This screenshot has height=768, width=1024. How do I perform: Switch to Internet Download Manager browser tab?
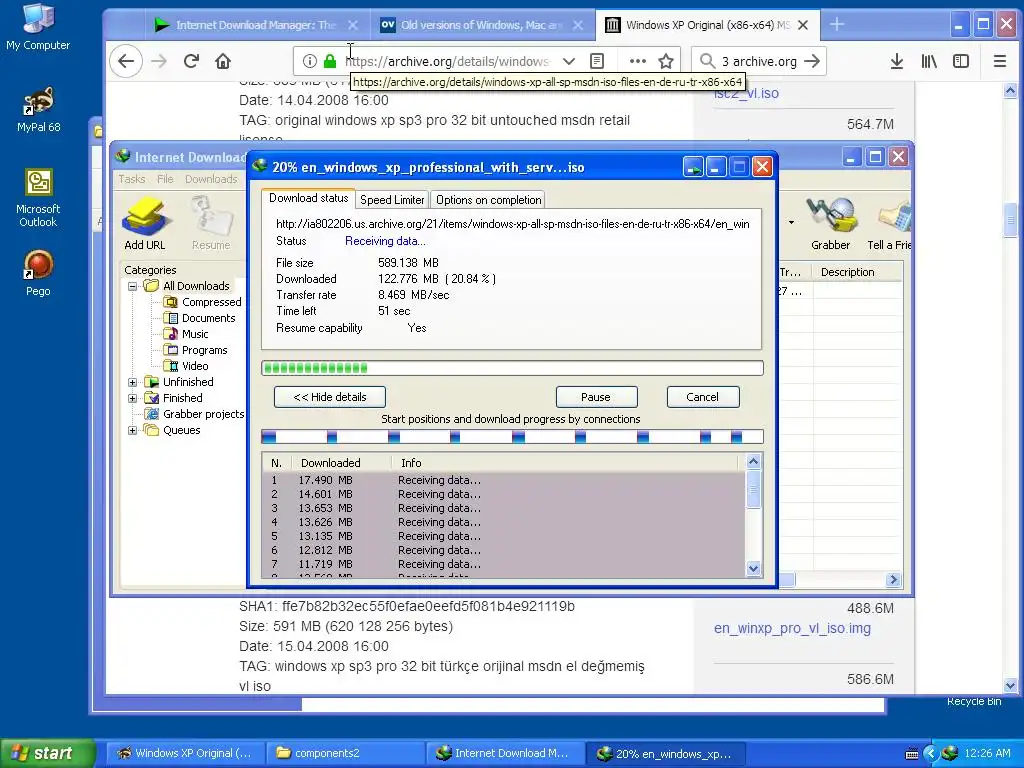click(x=255, y=25)
